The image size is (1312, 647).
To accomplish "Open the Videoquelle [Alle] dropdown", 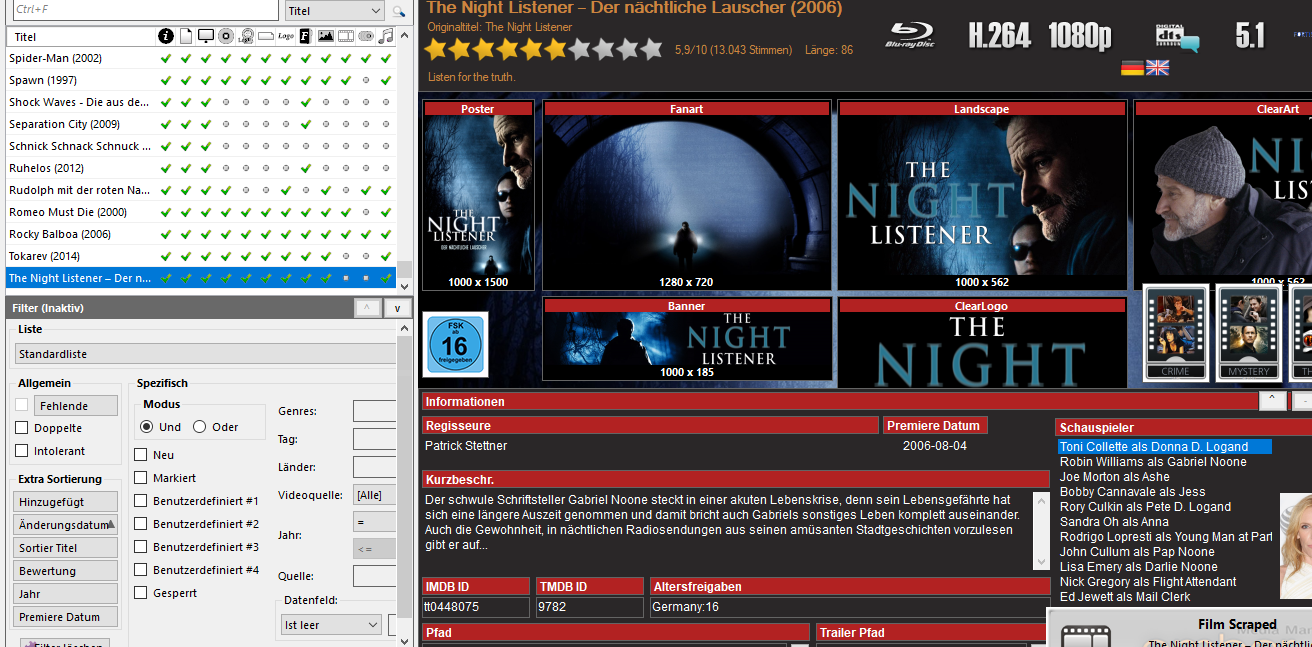I will 375,495.
